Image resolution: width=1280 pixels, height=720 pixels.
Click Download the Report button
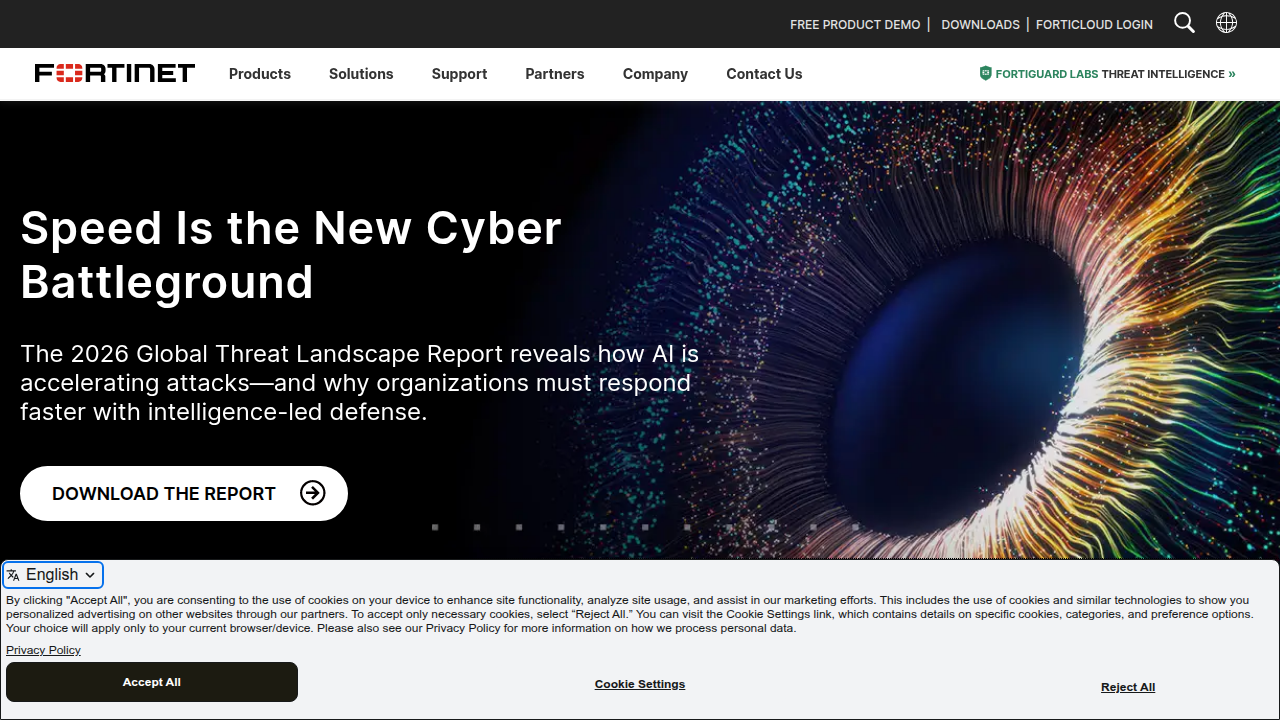(184, 493)
